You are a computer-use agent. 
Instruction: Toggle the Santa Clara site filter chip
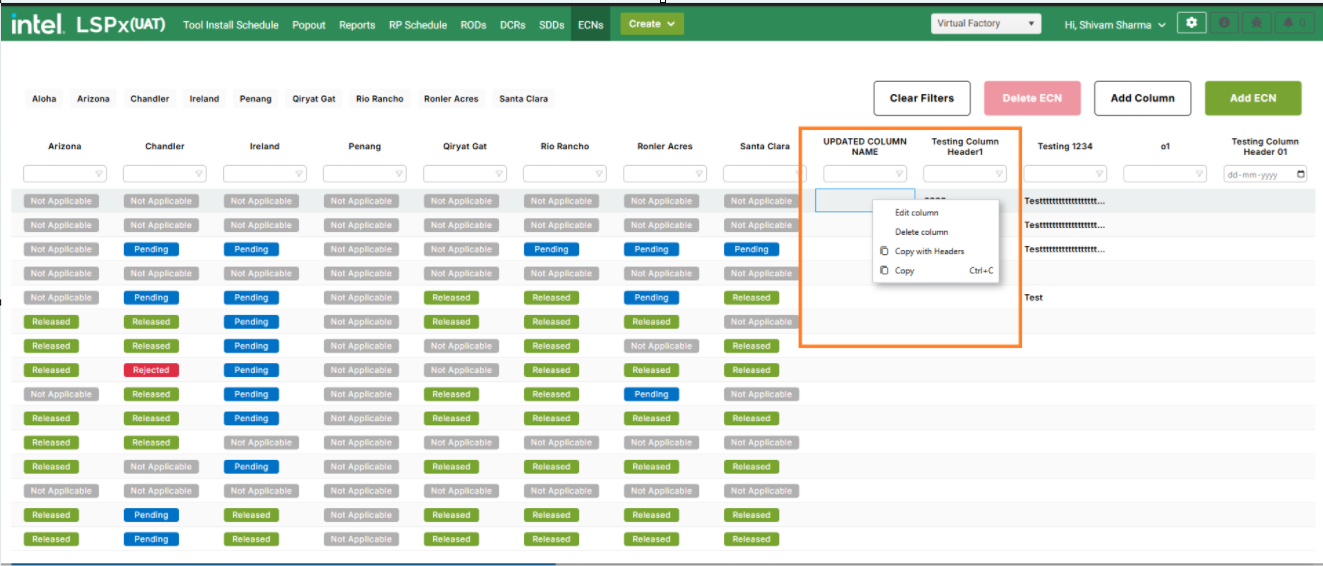(x=524, y=99)
